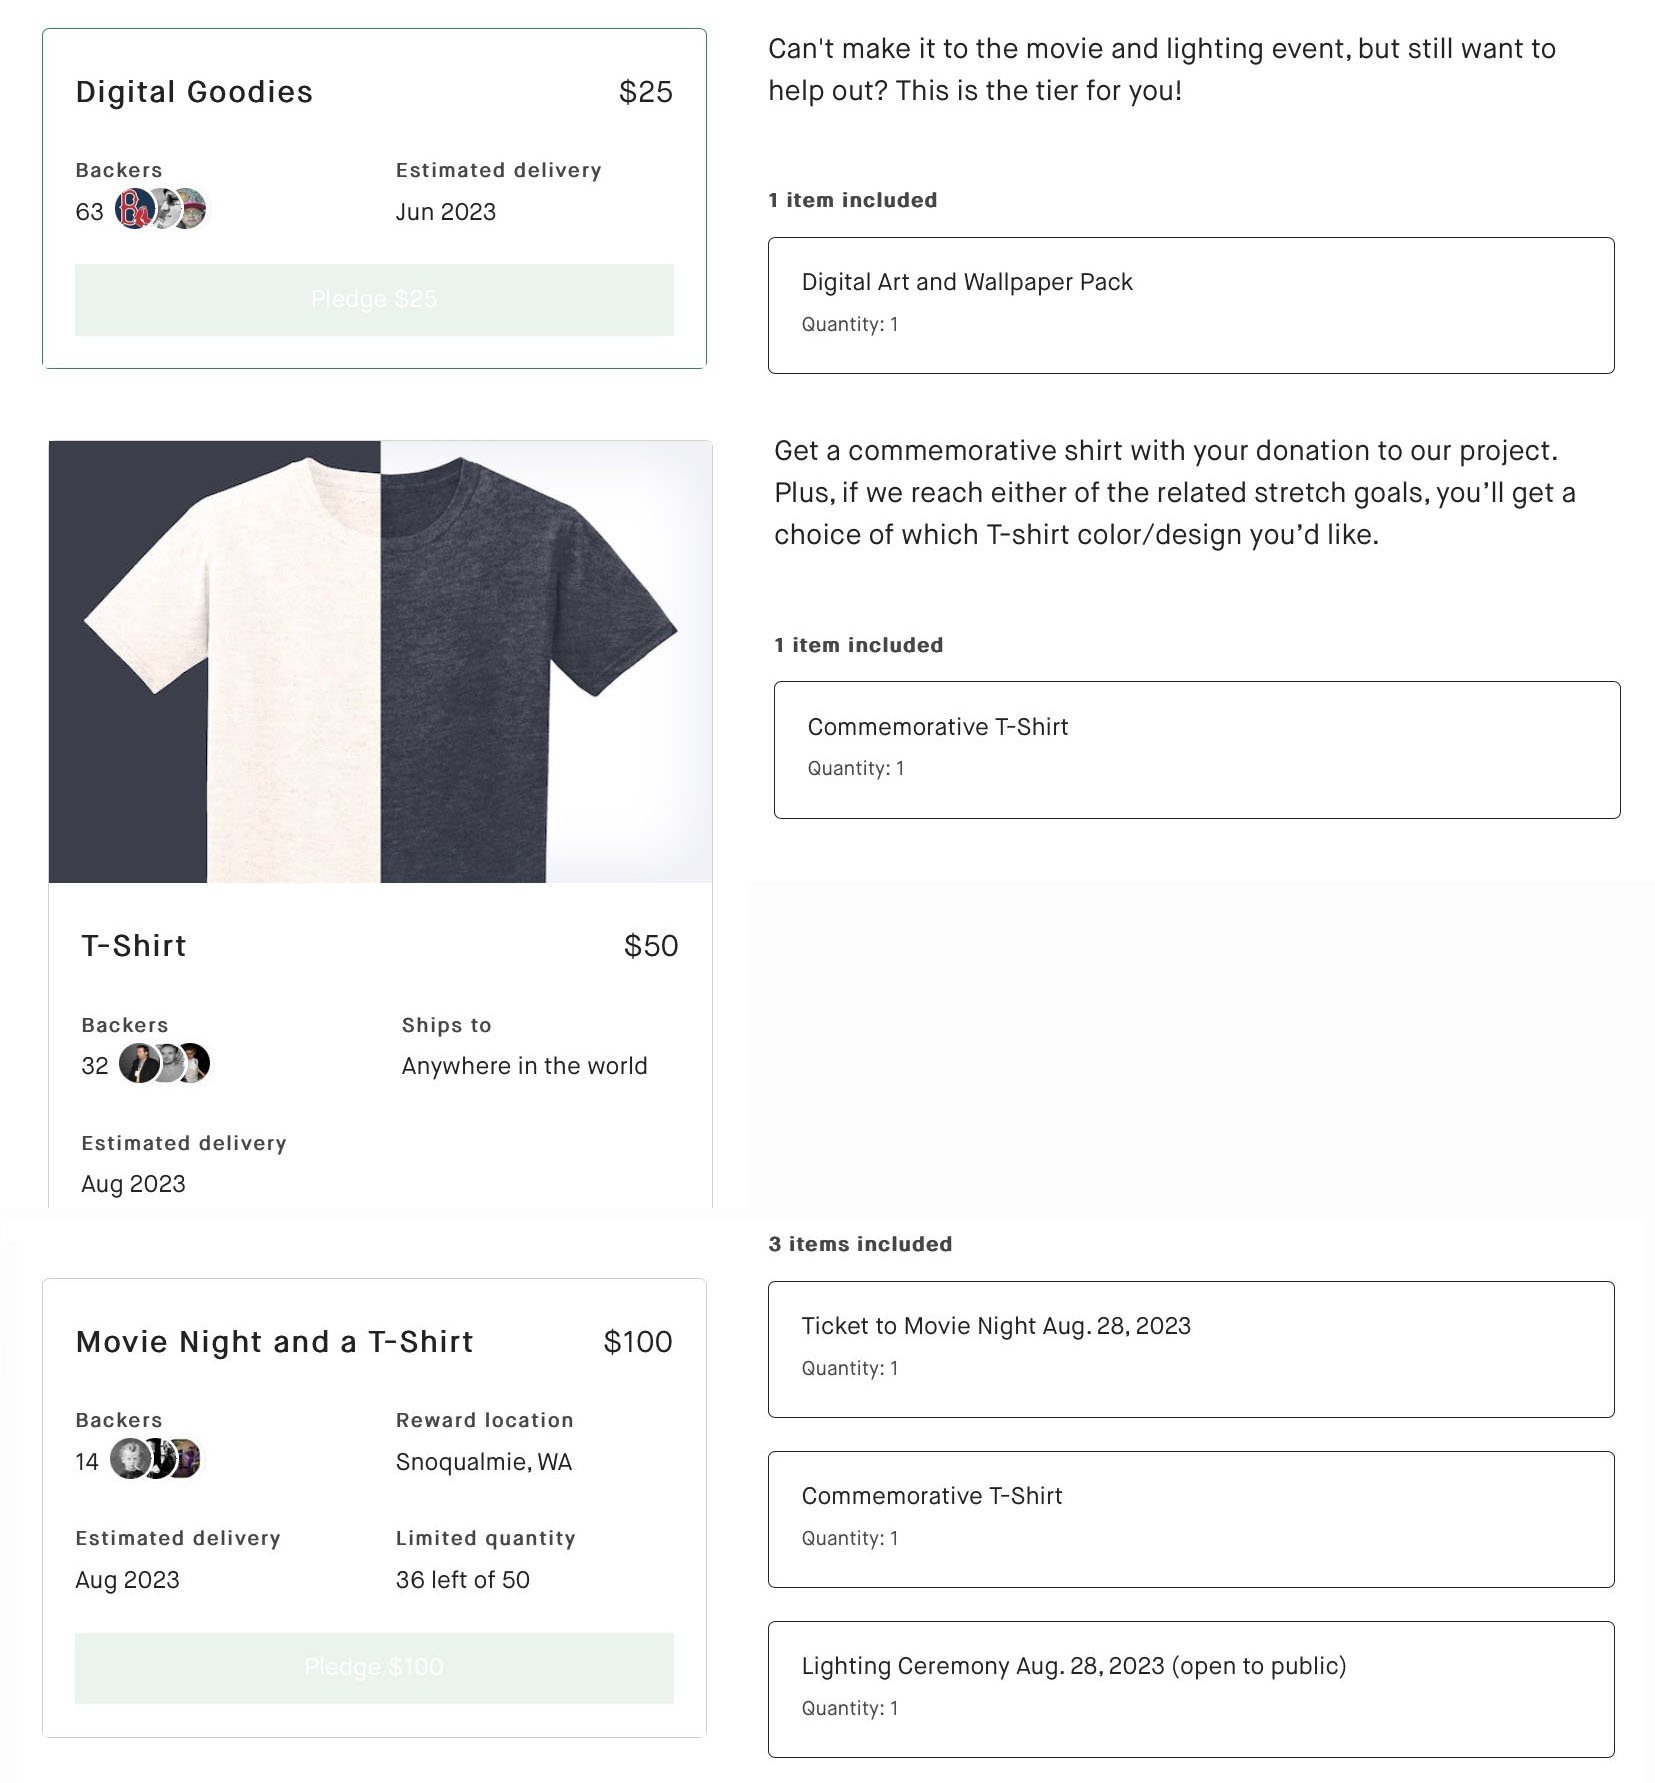Open Ticket to Movie Night item

point(1190,1349)
